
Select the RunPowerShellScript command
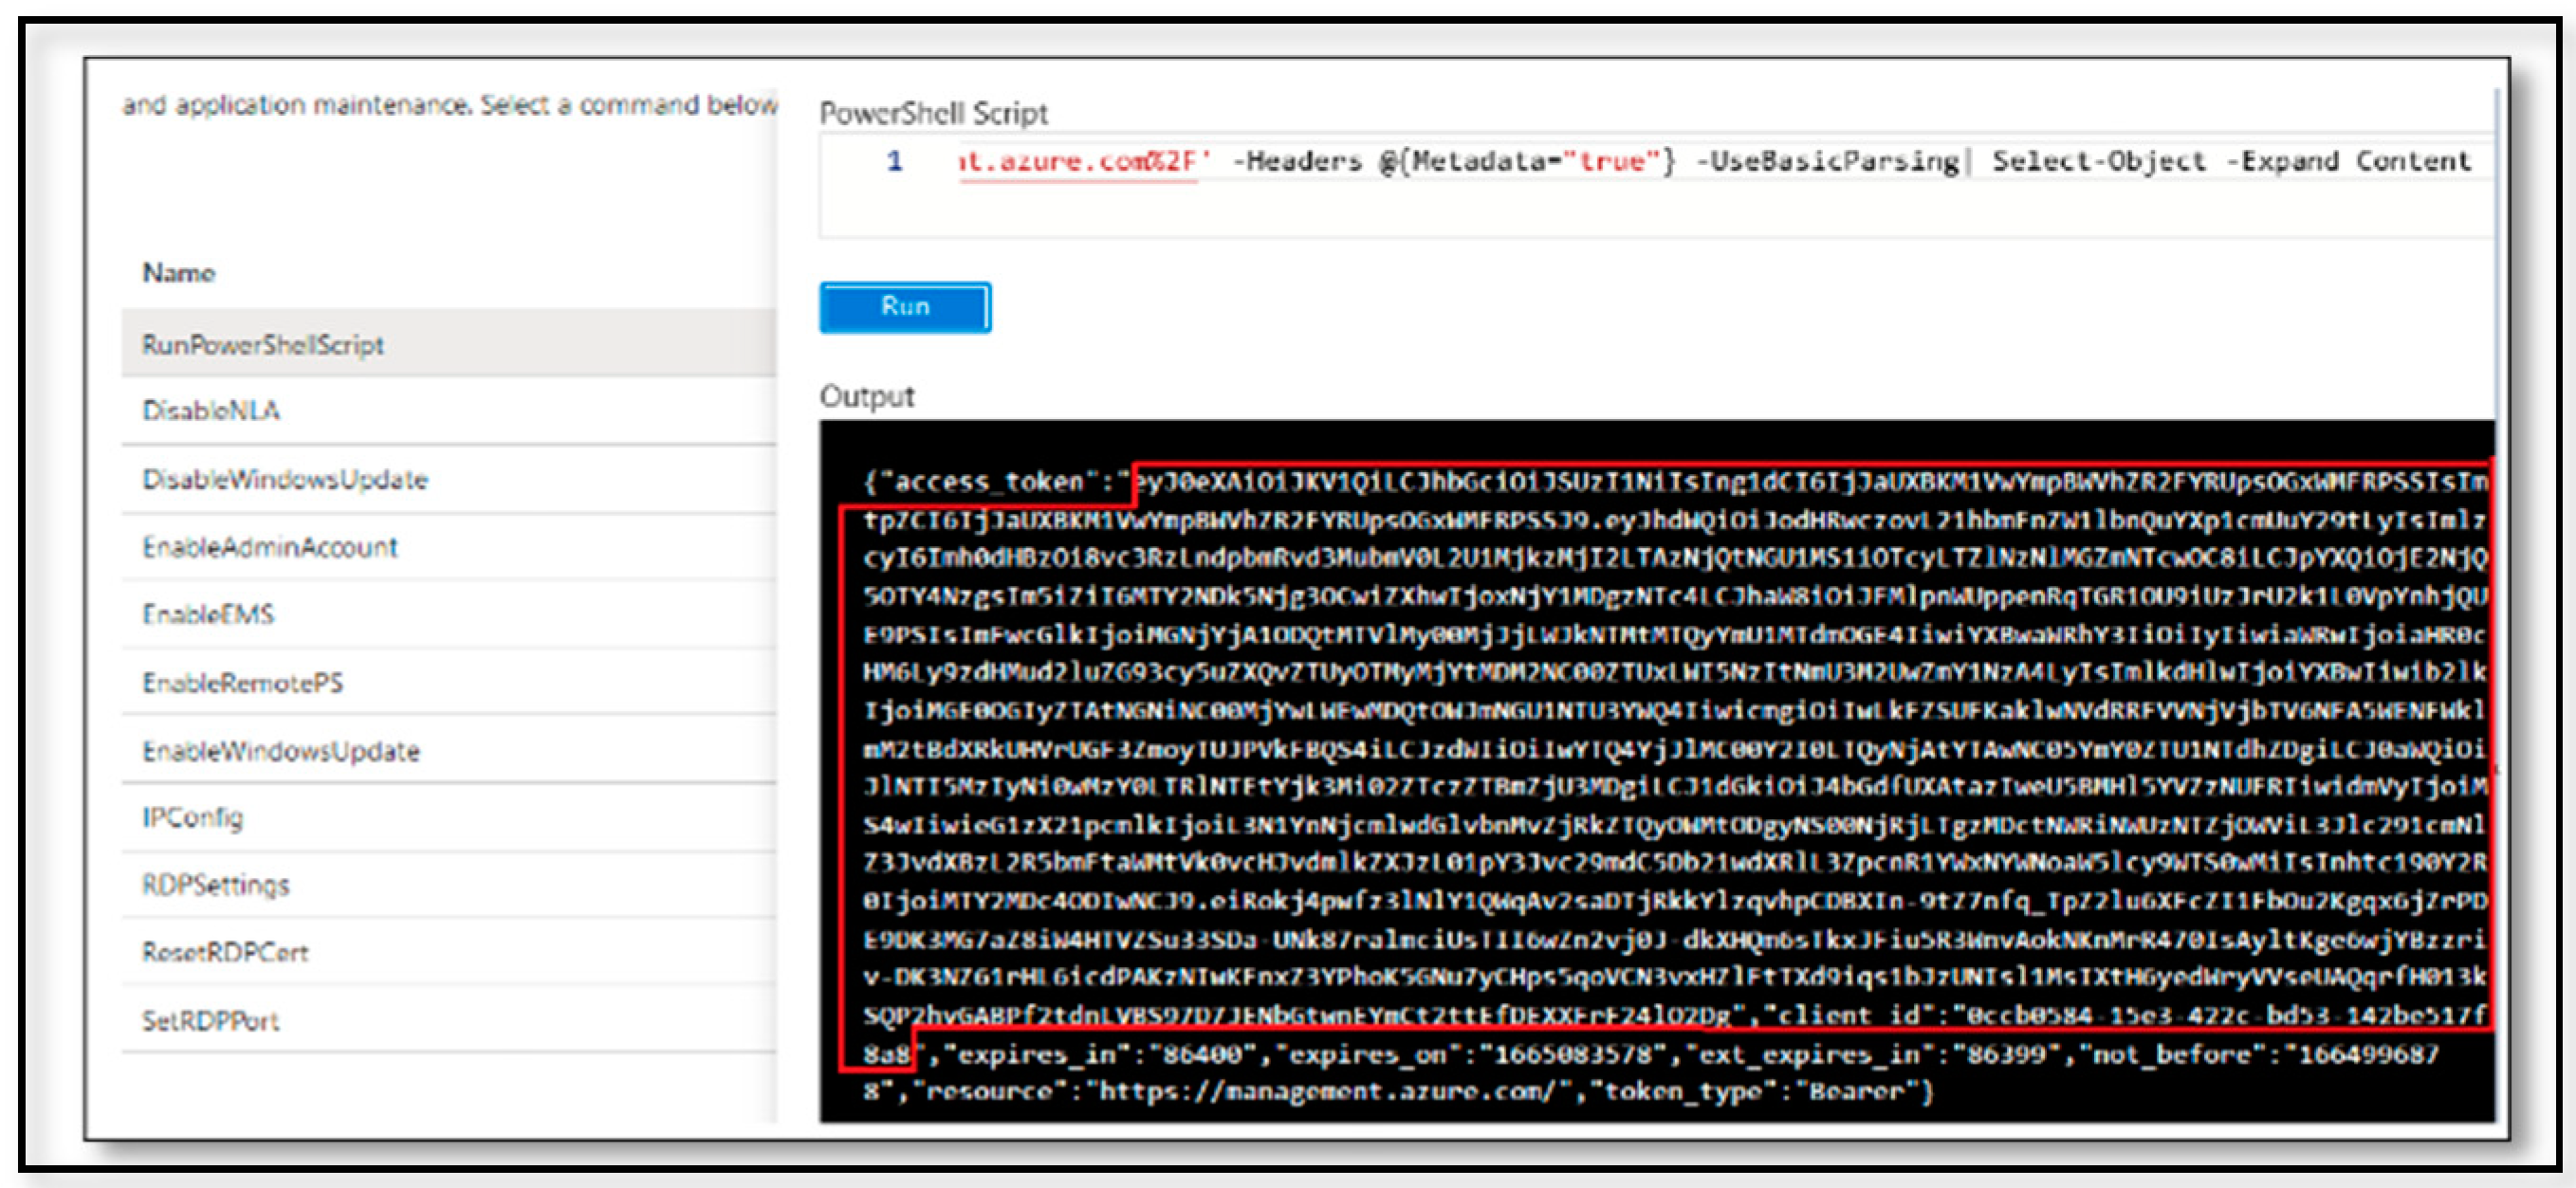tap(263, 345)
